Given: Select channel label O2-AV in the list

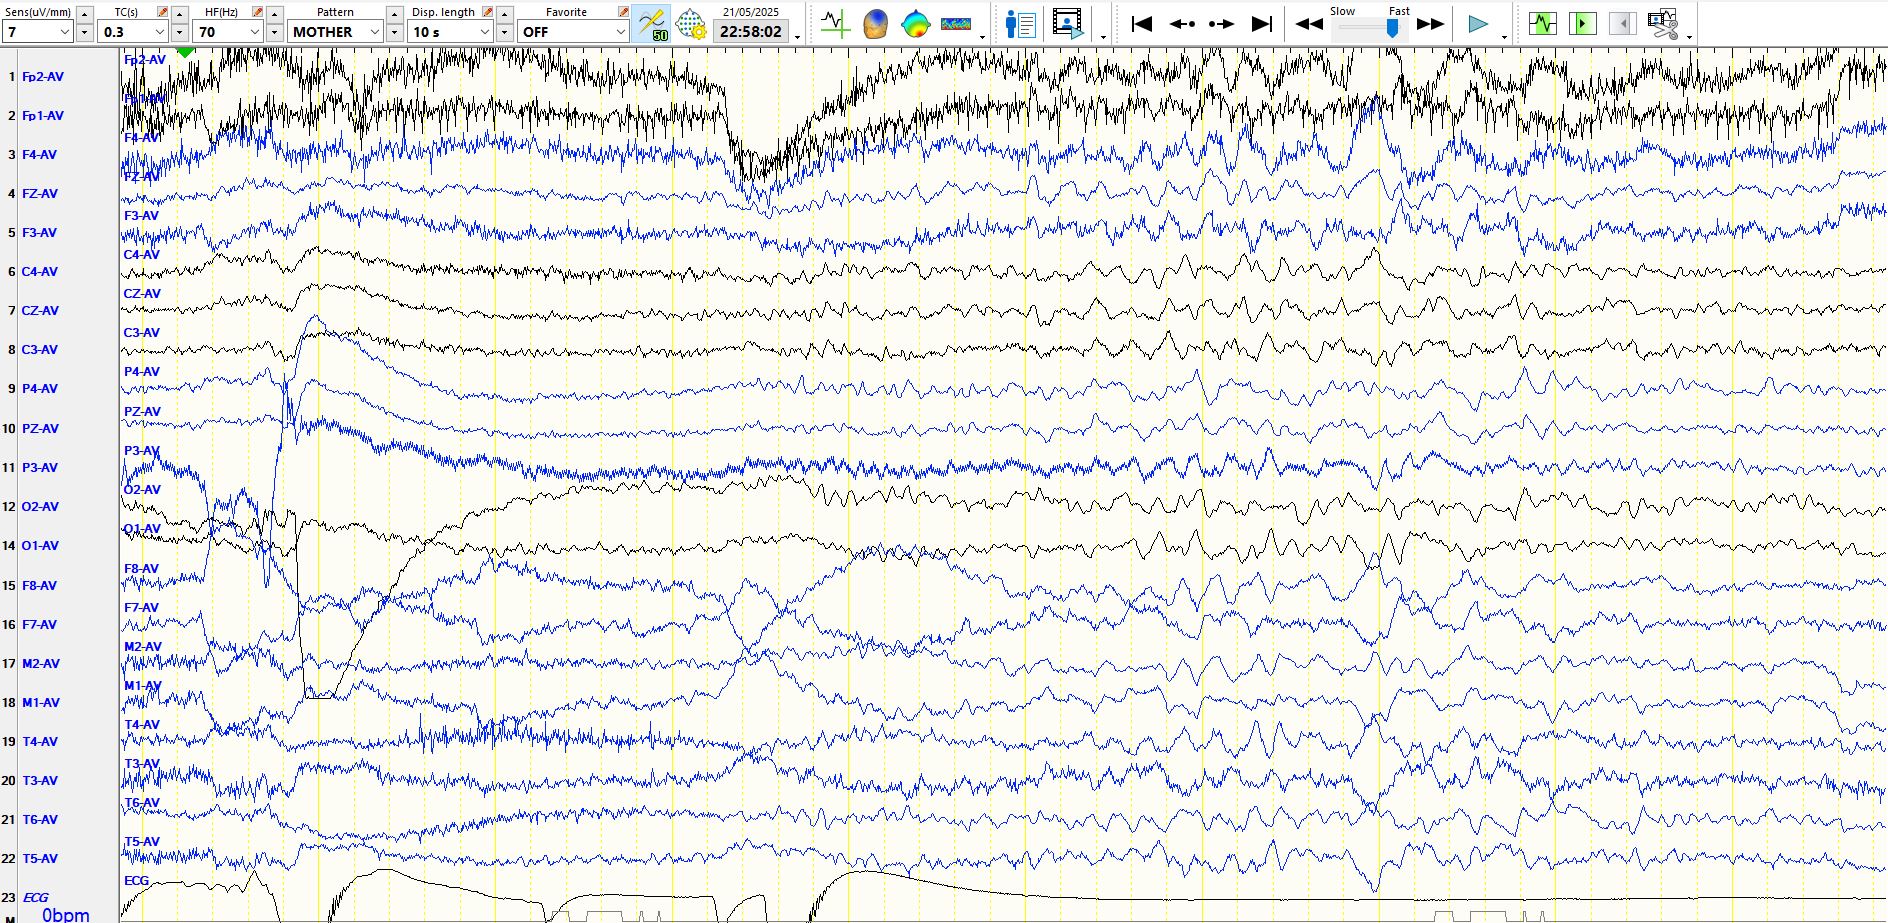Looking at the screenshot, I should coord(40,506).
